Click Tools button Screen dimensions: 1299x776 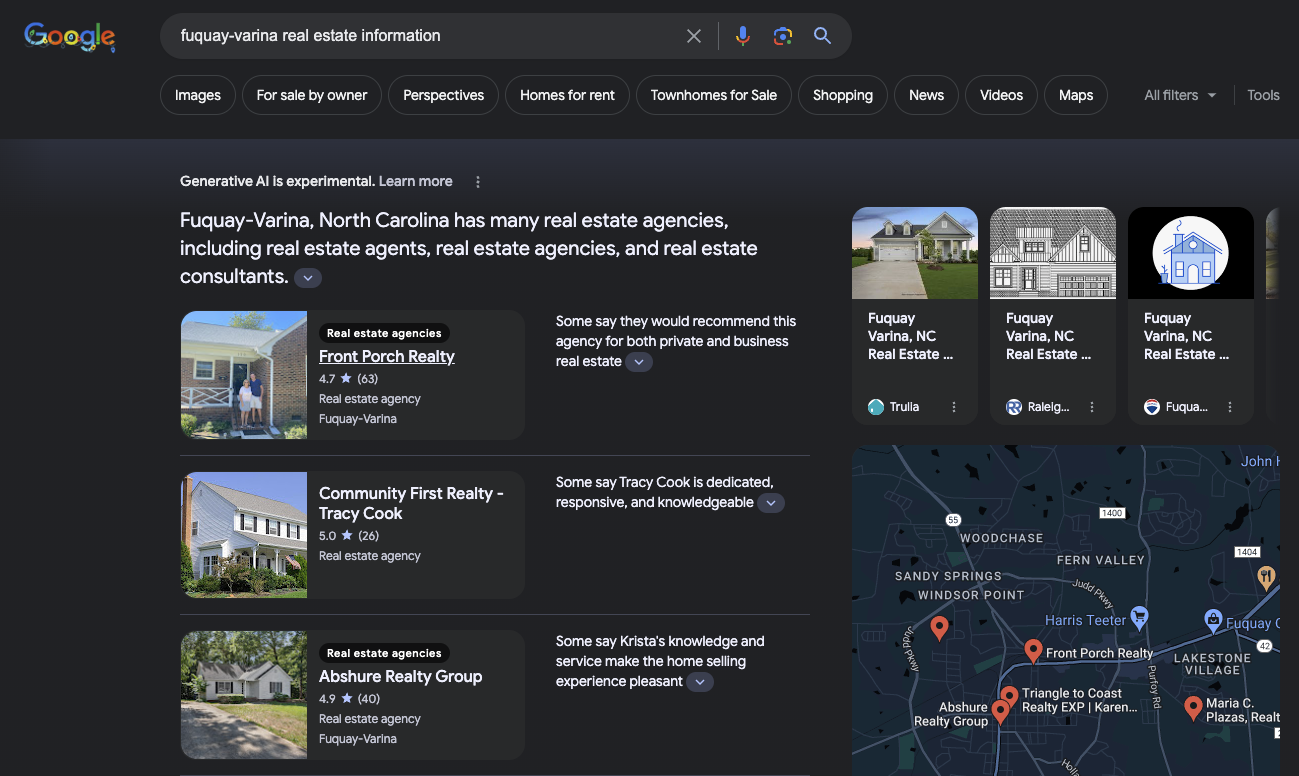[x=1263, y=95]
